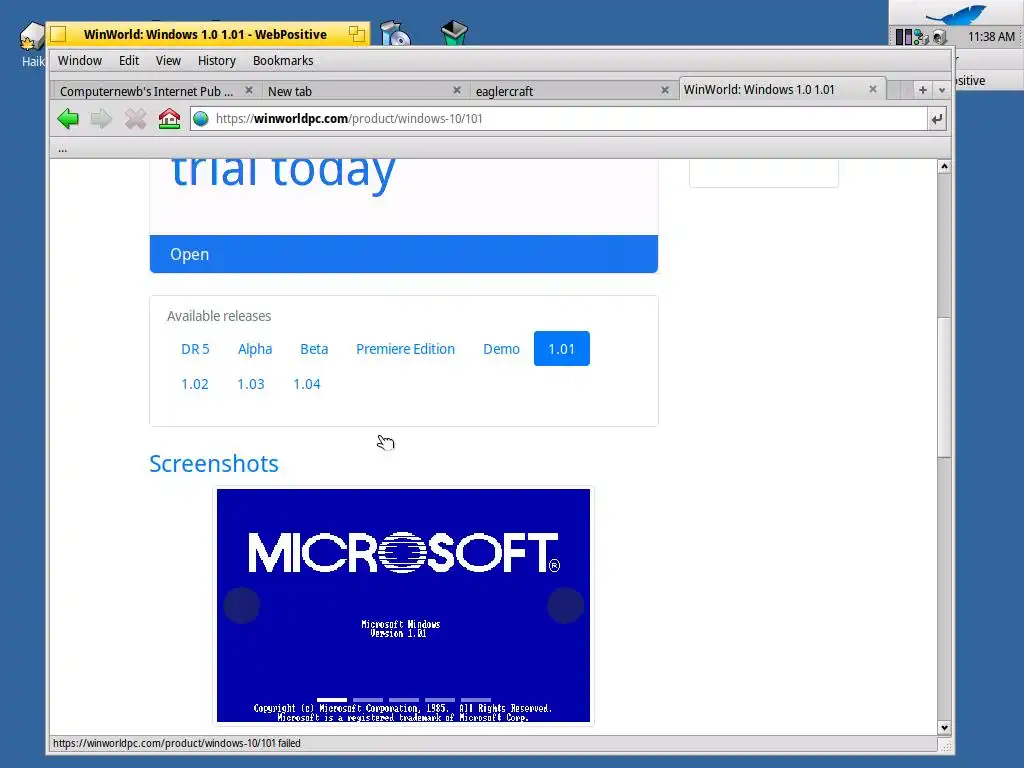Viewport: 1024px width, 768px height.
Task: Open the CD installer desktop icon
Action: [395, 33]
